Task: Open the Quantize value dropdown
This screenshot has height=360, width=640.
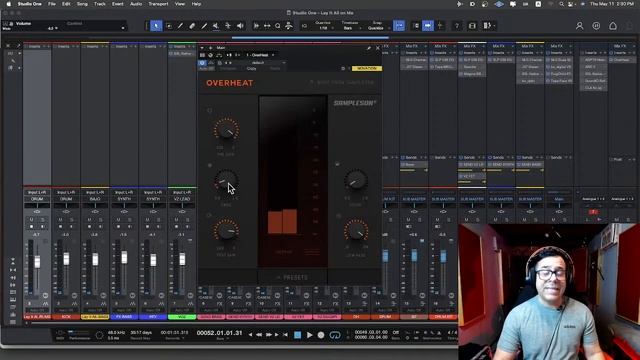Action: (x=324, y=28)
